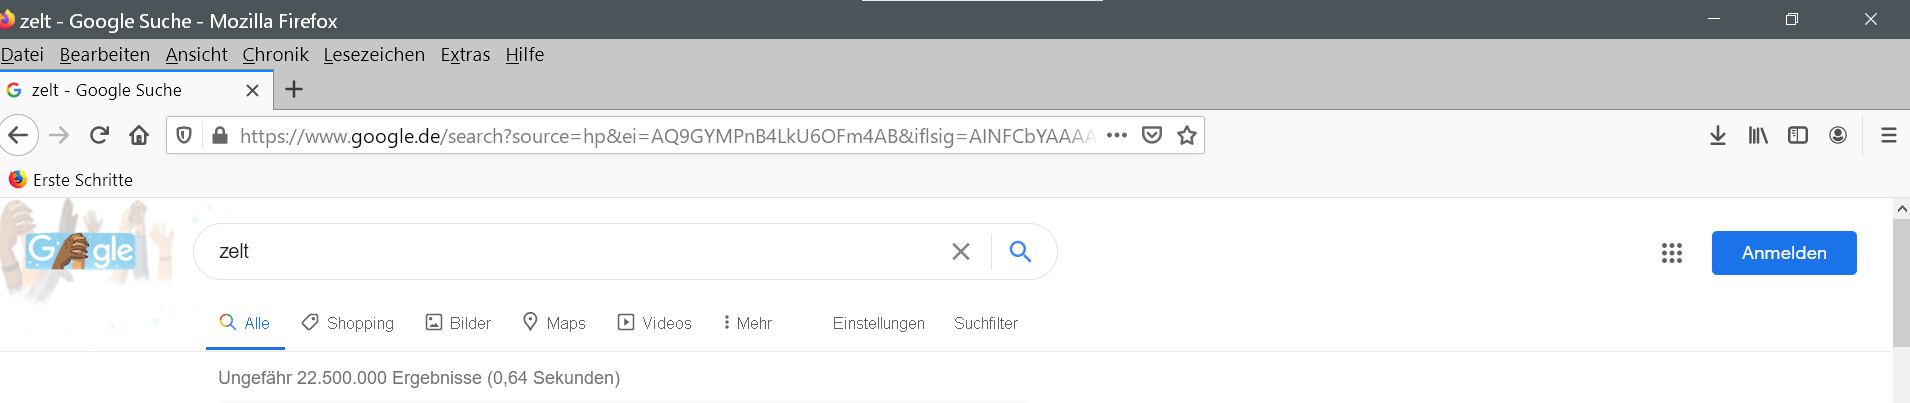
Task: Switch to Bilder results tab
Action: [x=458, y=323]
